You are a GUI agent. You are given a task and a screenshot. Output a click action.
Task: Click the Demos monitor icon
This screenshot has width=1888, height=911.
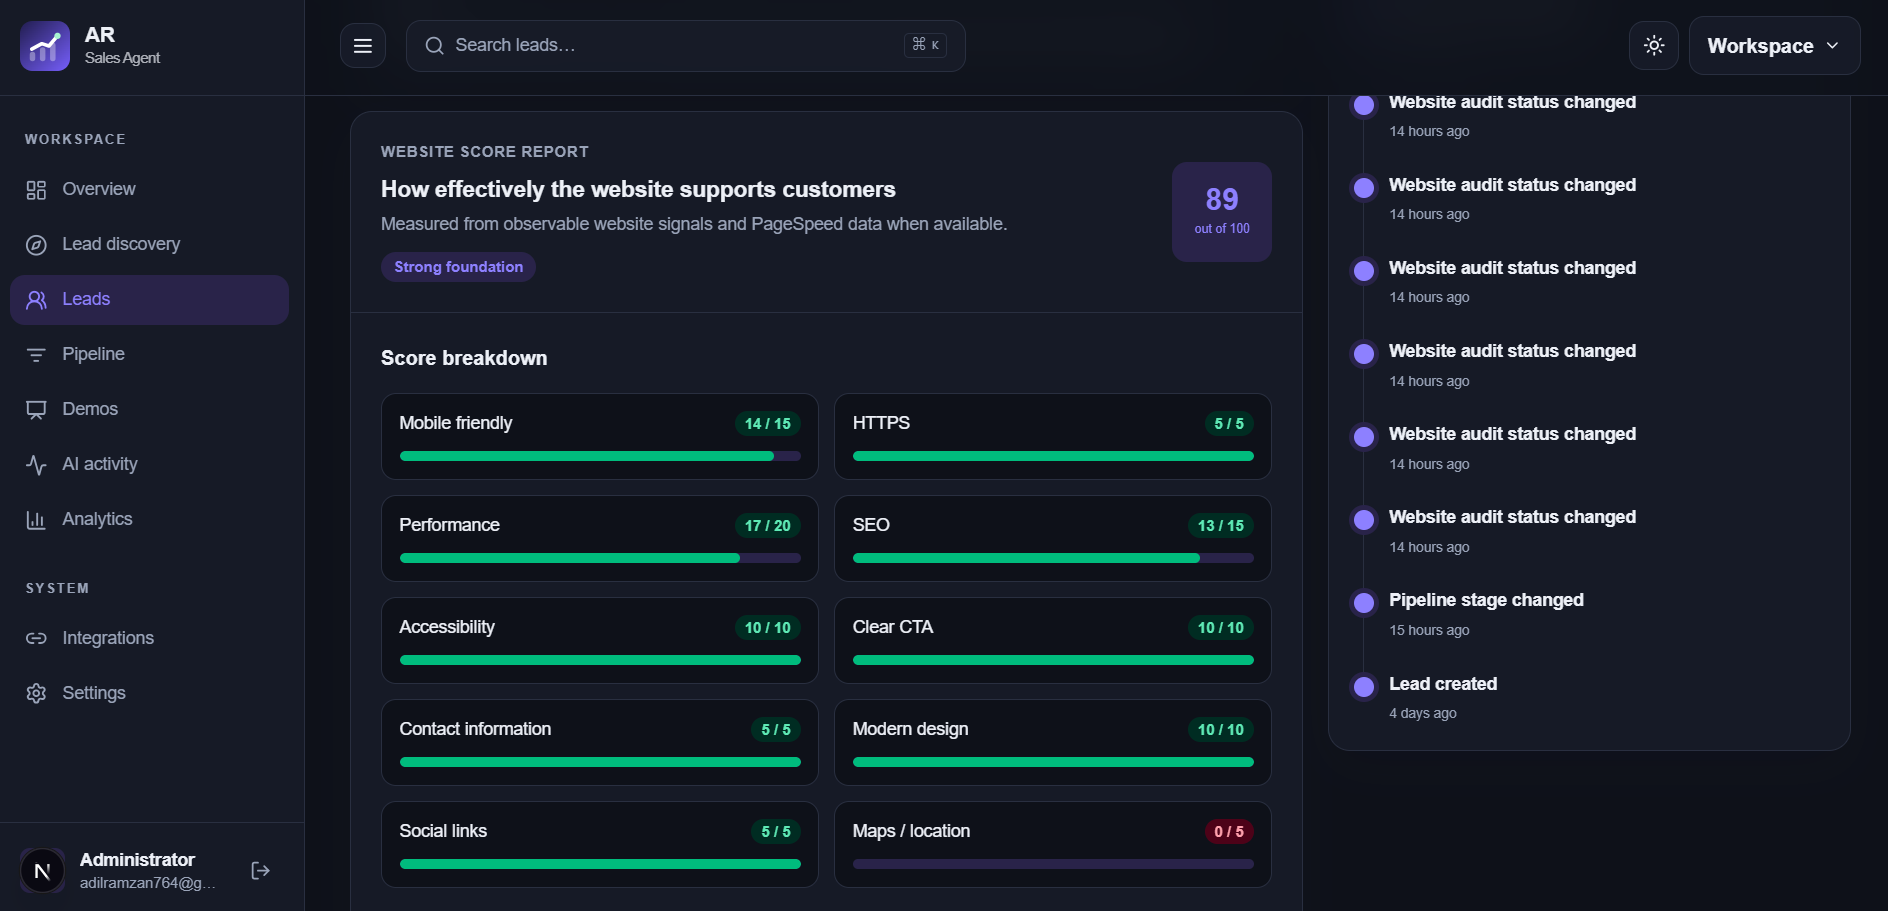click(x=36, y=410)
